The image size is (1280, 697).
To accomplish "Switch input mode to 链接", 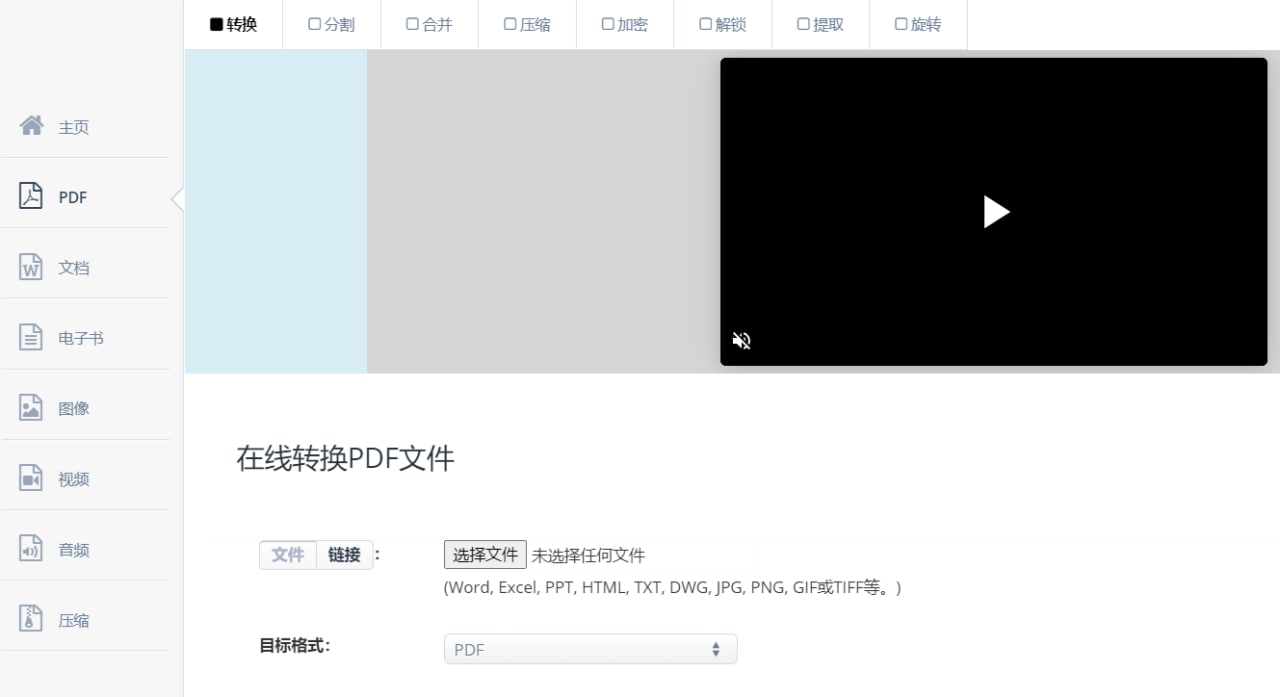I will pos(344,555).
